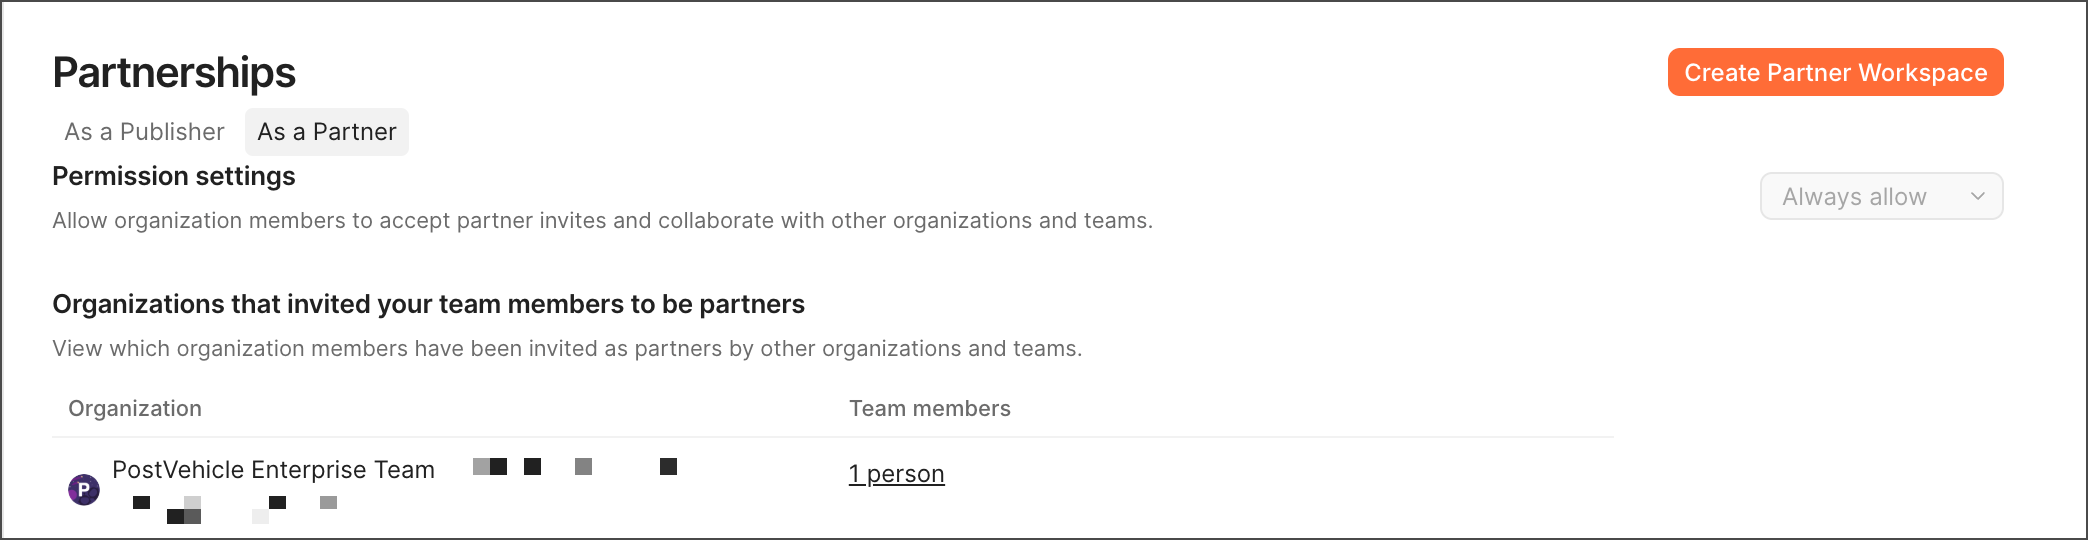Click the purple P avatar for PostVehicle
This screenshot has height=540, width=2088.
pos(84,489)
